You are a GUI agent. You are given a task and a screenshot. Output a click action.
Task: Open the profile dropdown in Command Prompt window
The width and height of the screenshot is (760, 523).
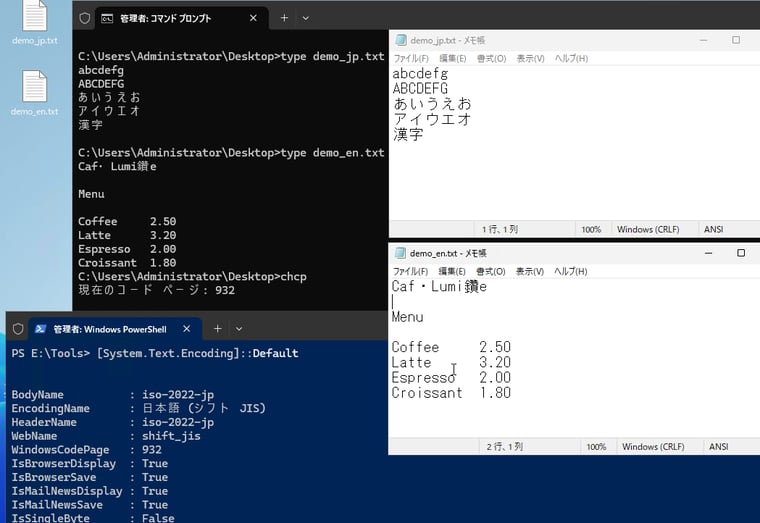coord(305,18)
